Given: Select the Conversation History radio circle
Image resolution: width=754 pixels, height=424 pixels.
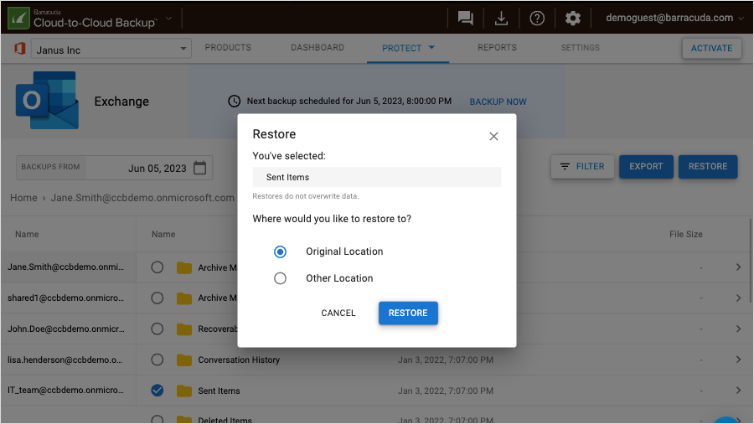Looking at the screenshot, I should point(157,360).
